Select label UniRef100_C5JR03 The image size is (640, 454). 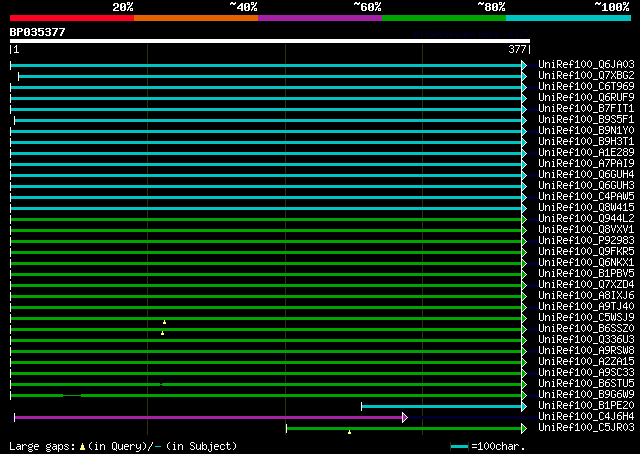(586, 428)
